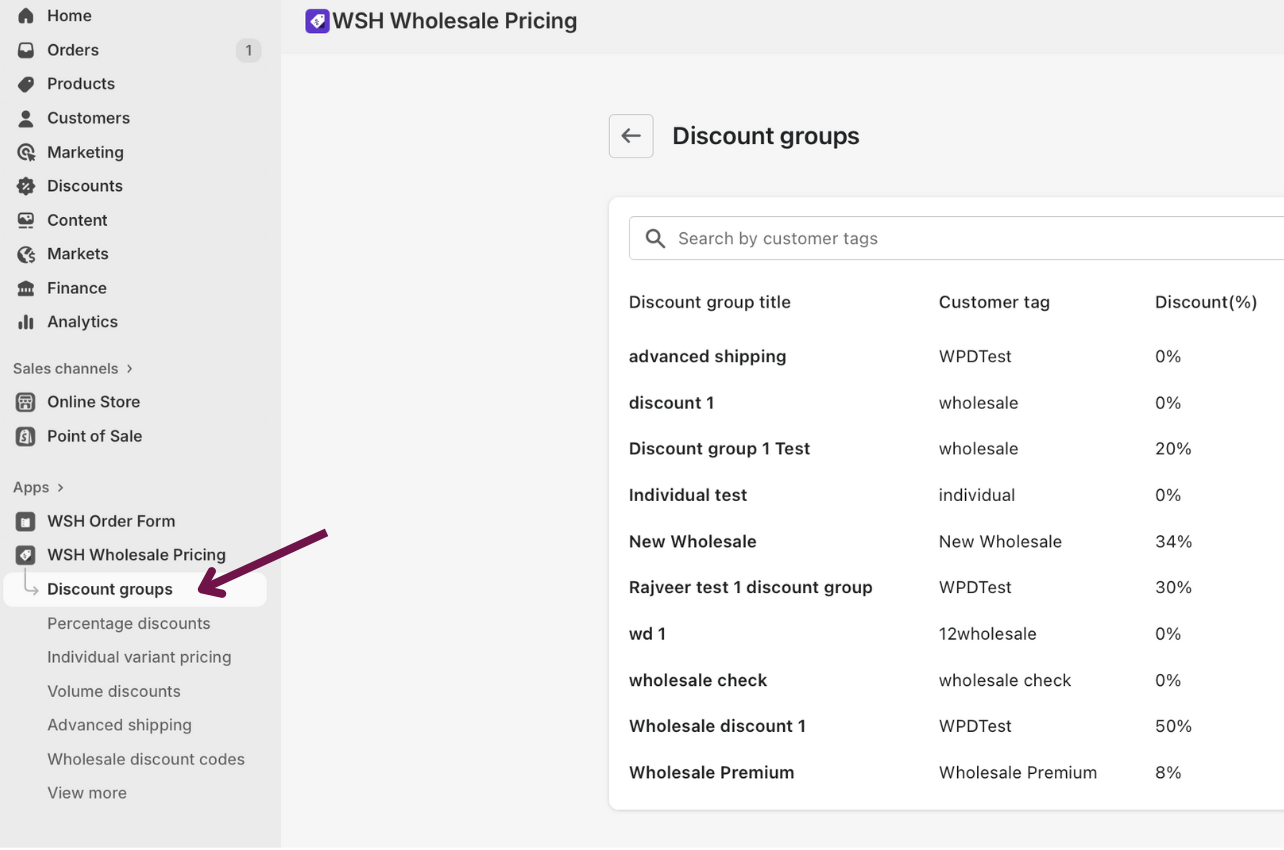Click the Products tag icon
The image size is (1284, 850).
pyautogui.click(x=26, y=84)
